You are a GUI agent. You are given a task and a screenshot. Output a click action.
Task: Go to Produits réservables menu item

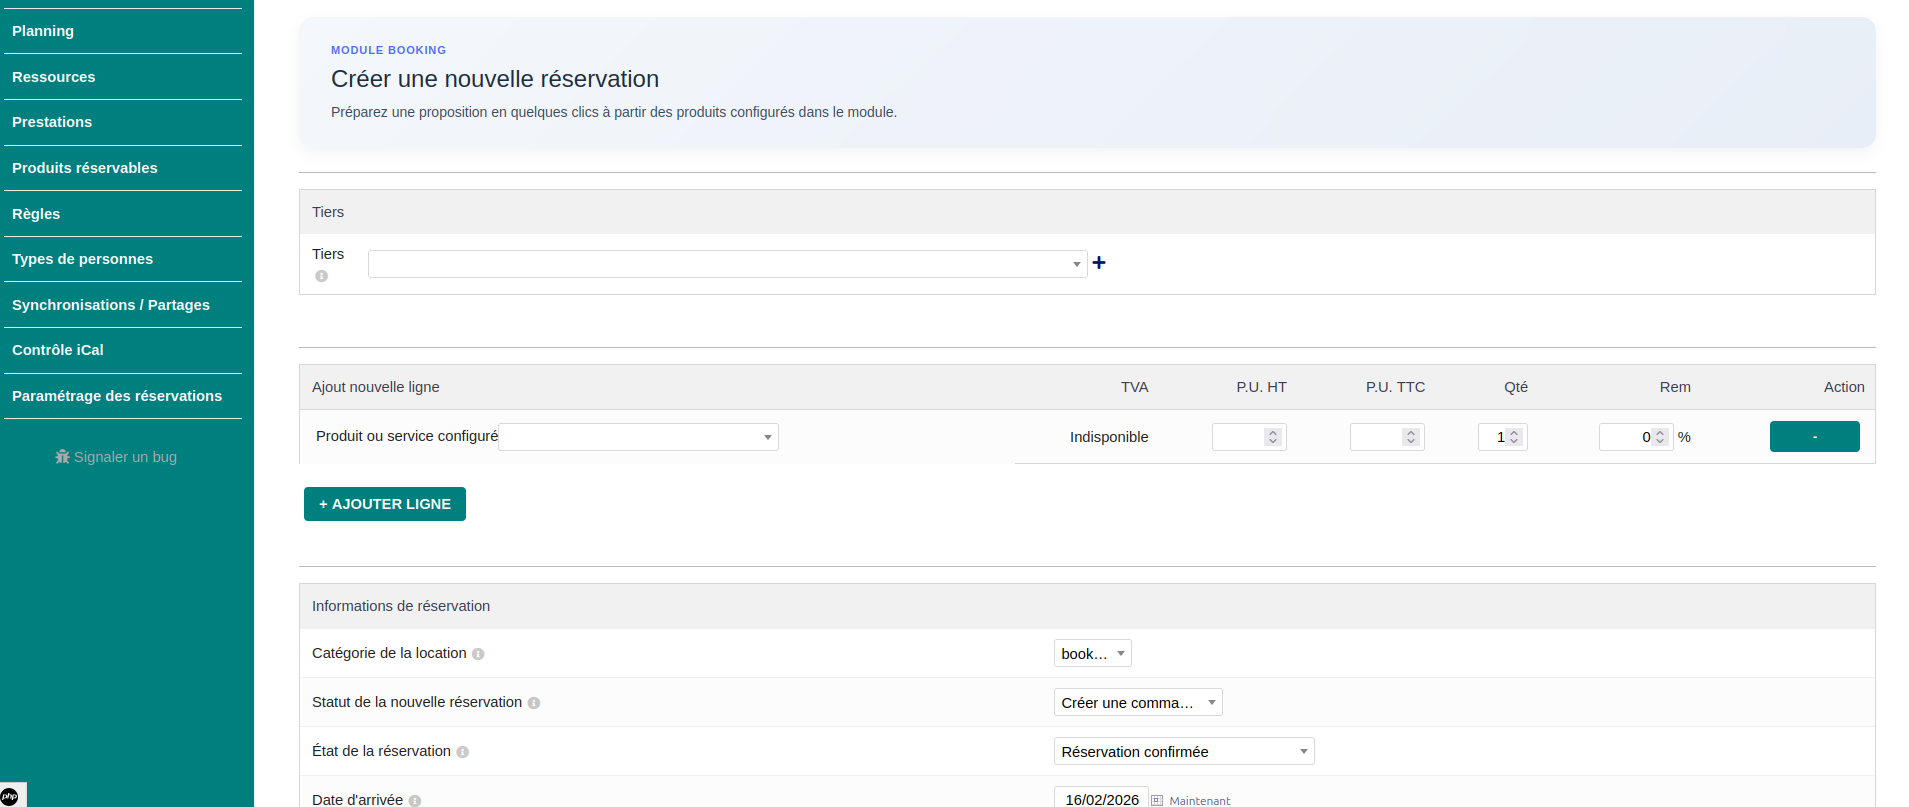coord(85,168)
